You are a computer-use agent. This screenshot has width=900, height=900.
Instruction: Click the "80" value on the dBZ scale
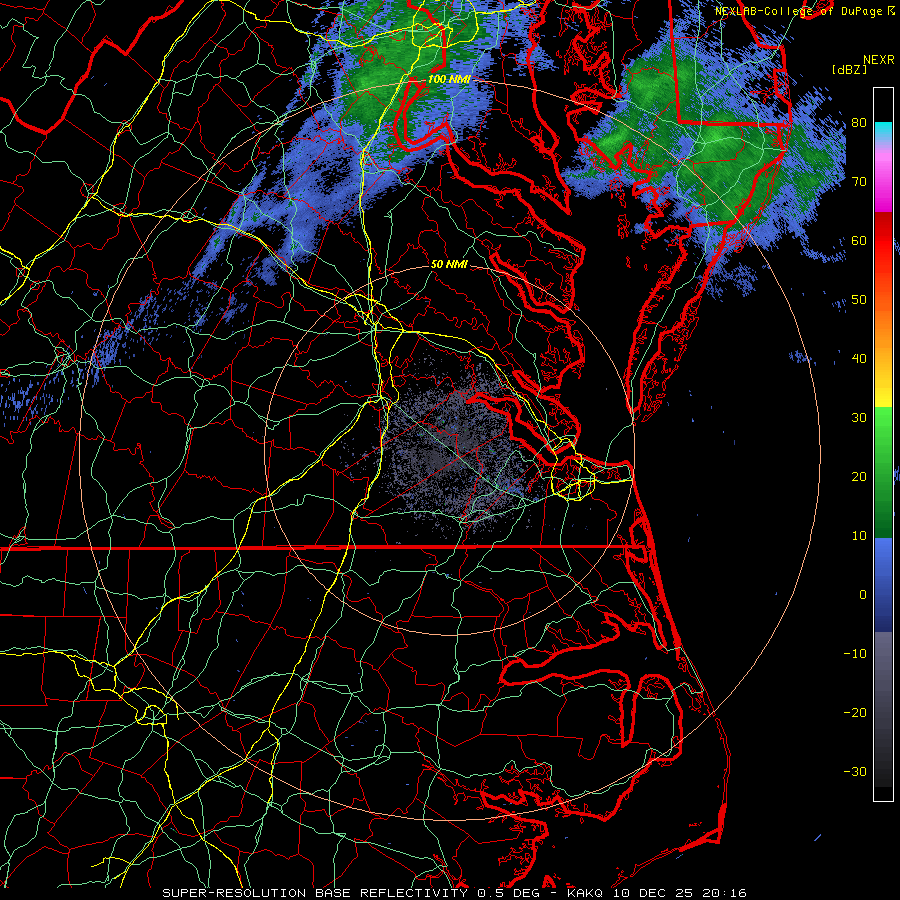pos(859,123)
